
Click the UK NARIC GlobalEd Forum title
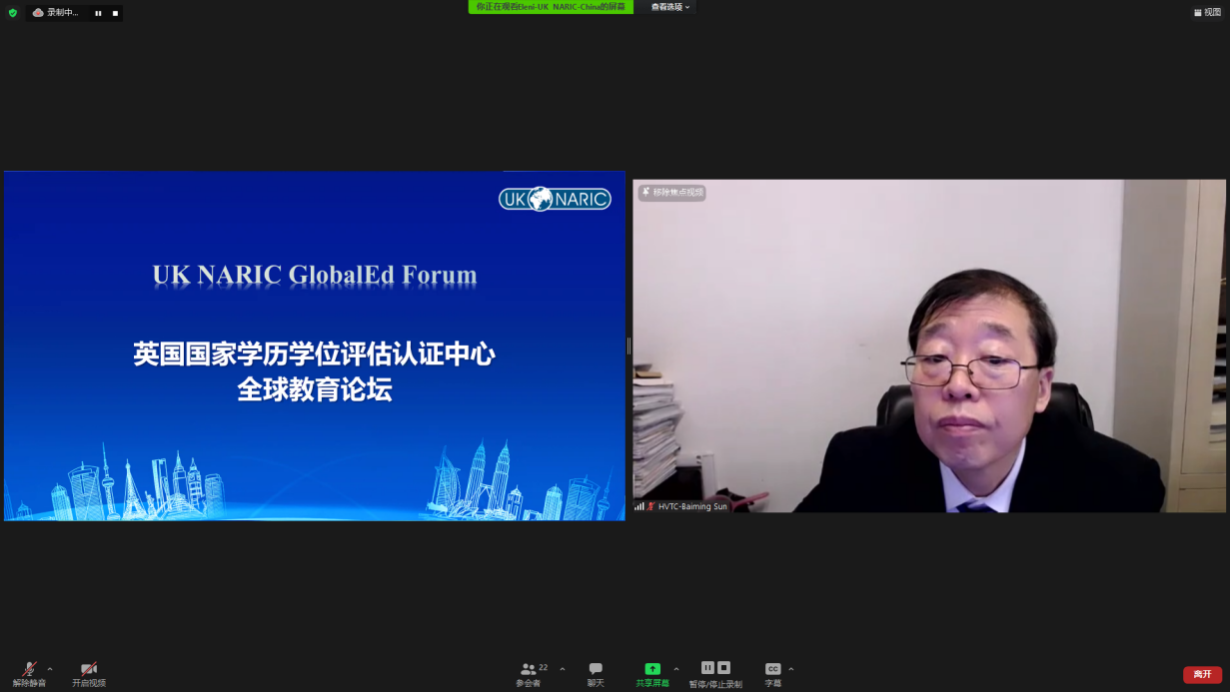tap(315, 275)
